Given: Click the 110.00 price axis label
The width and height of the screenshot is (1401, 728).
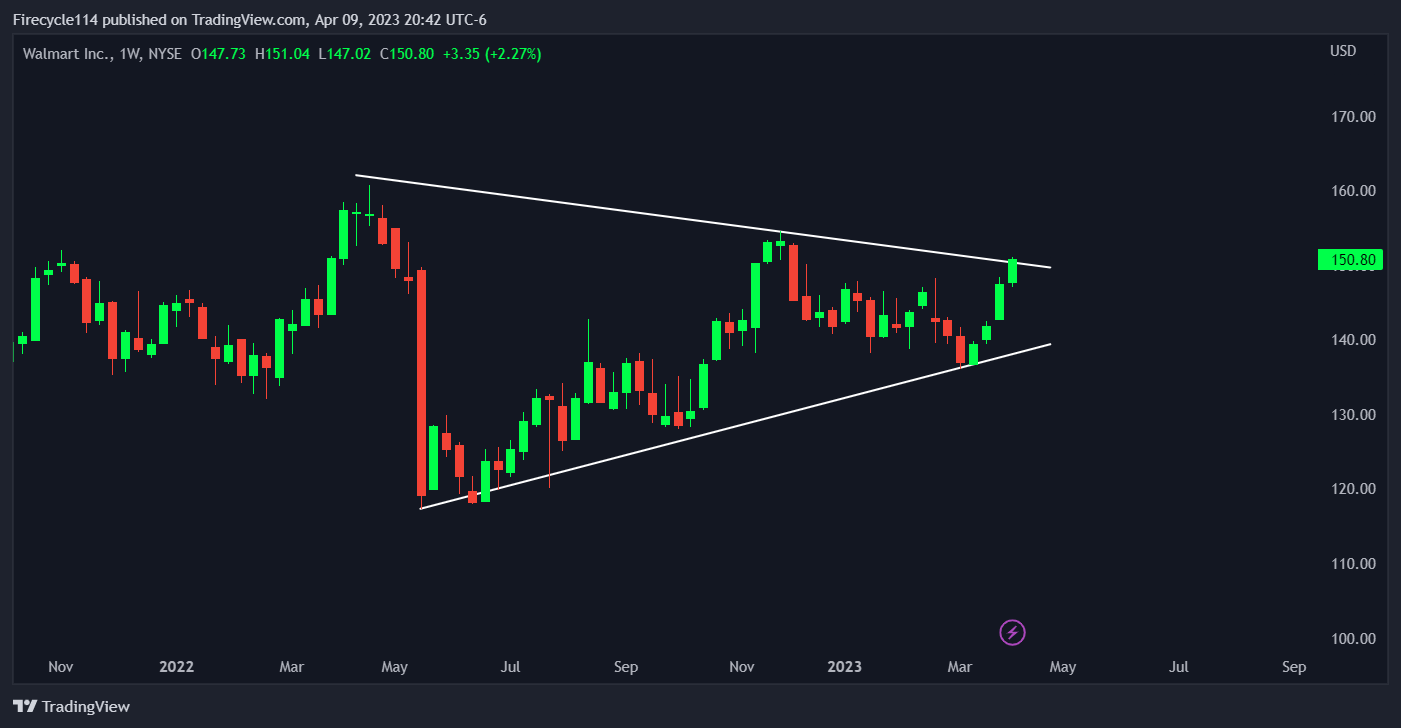Looking at the screenshot, I should pos(1354,564).
